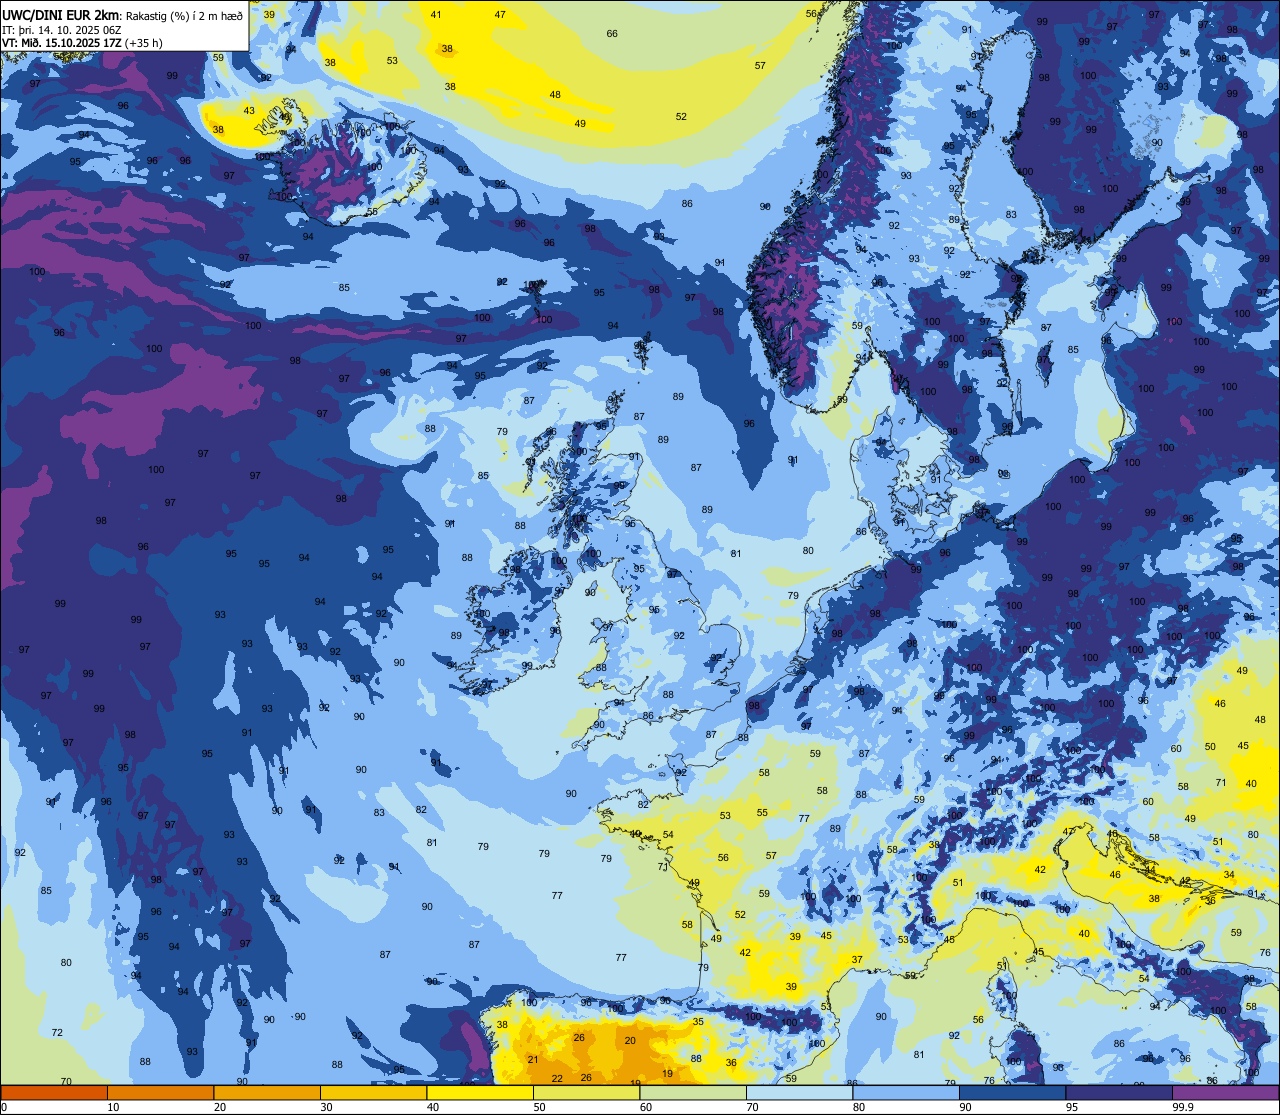Click the 20–30 legend color segment

(267, 1092)
